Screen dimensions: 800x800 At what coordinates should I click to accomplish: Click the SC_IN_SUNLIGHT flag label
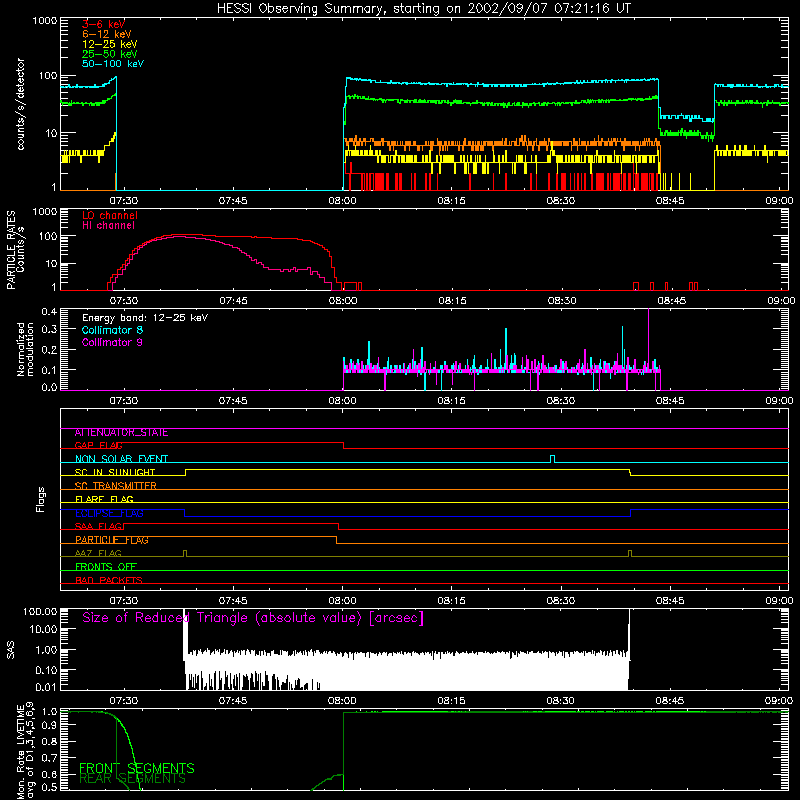coord(115,472)
